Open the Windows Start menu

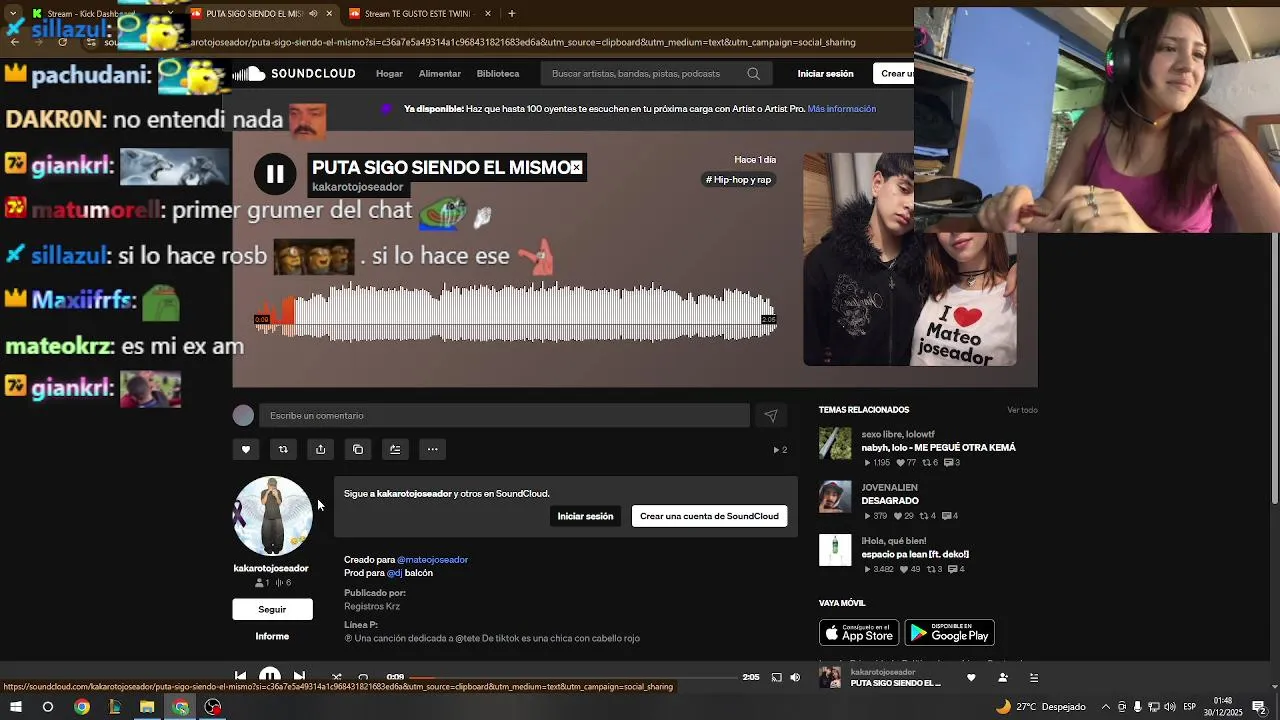coord(16,707)
